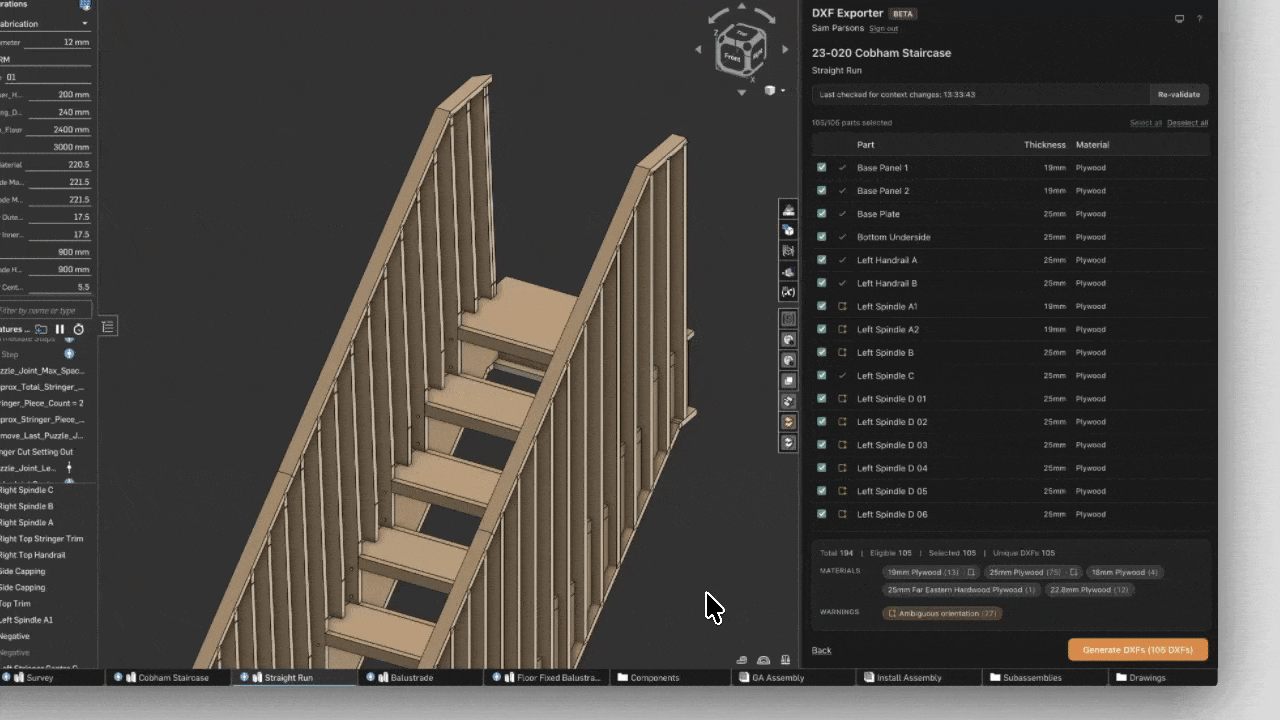Click the top icon in right side panel strip
Image resolution: width=1280 pixels, height=720 pixels.
point(788,210)
